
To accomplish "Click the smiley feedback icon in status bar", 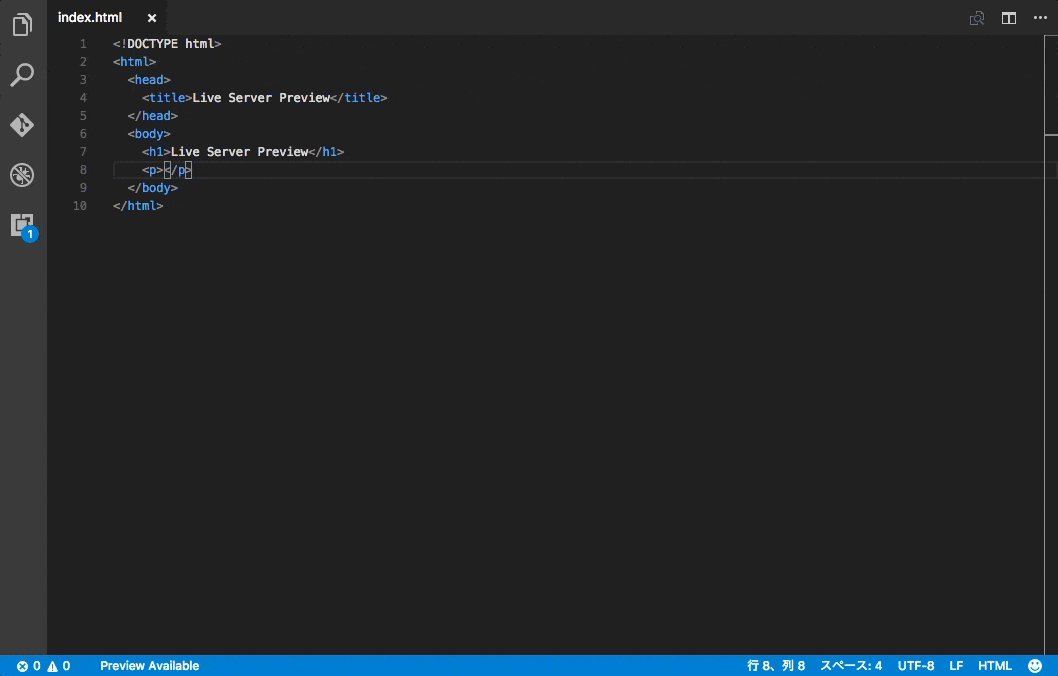I will (x=1035, y=665).
